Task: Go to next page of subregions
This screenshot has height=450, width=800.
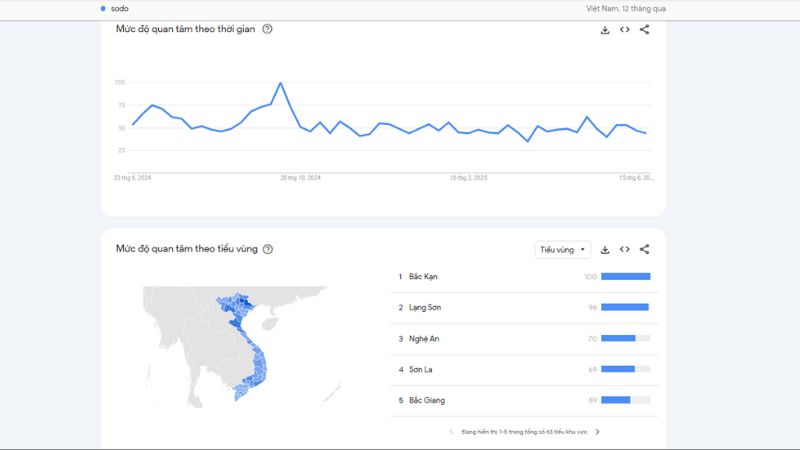Action: pos(597,432)
